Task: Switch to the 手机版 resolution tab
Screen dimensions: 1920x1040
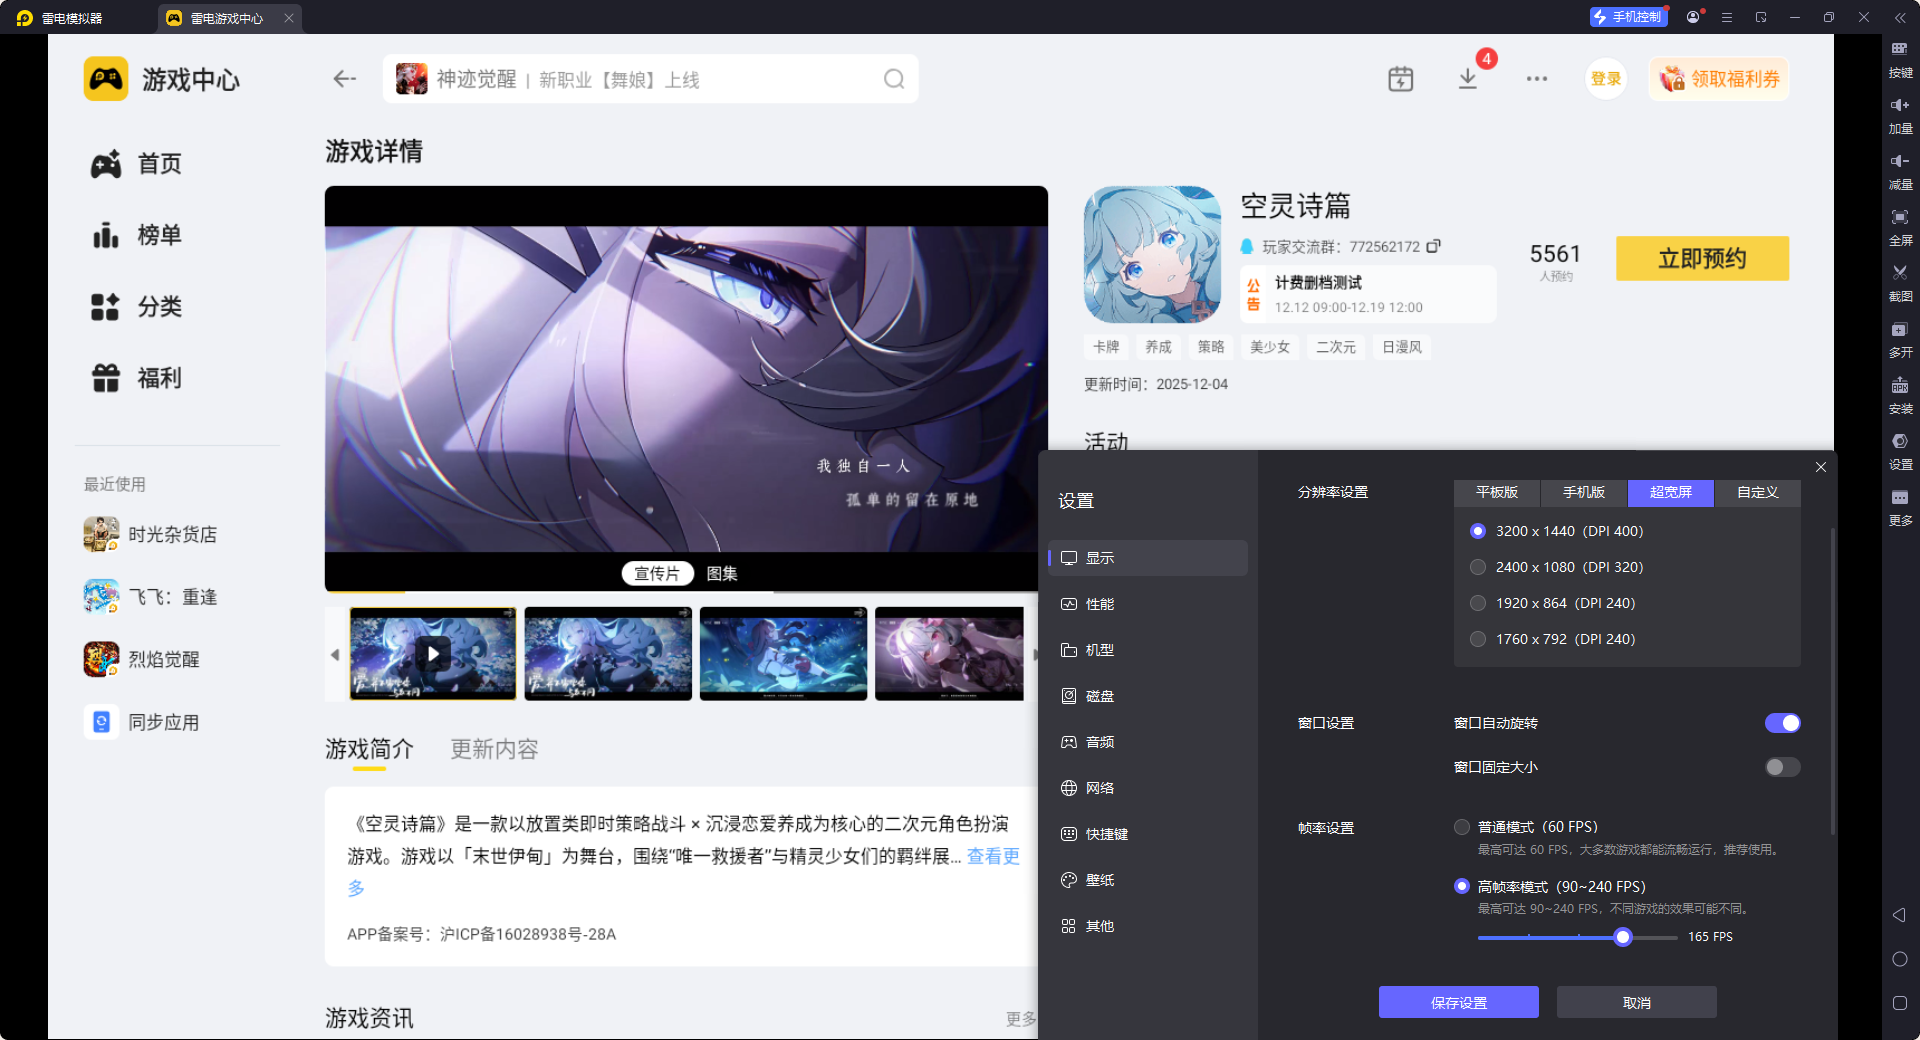Action: pos(1583,492)
